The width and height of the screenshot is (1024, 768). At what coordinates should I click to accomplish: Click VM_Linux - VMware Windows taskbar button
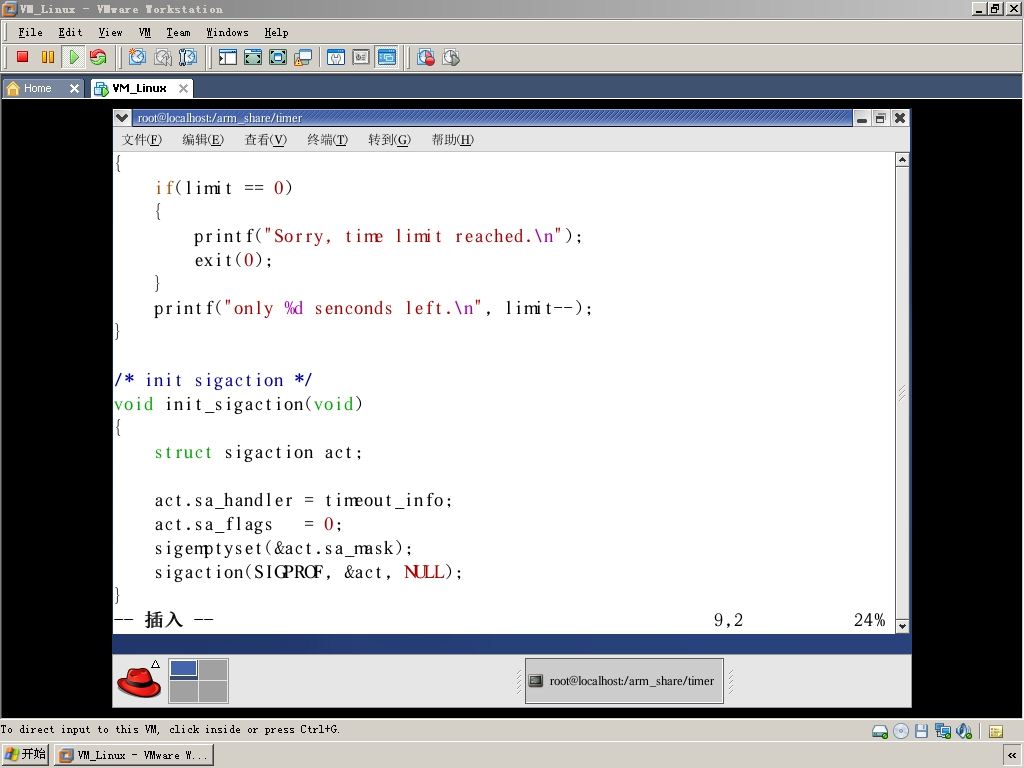pos(134,755)
